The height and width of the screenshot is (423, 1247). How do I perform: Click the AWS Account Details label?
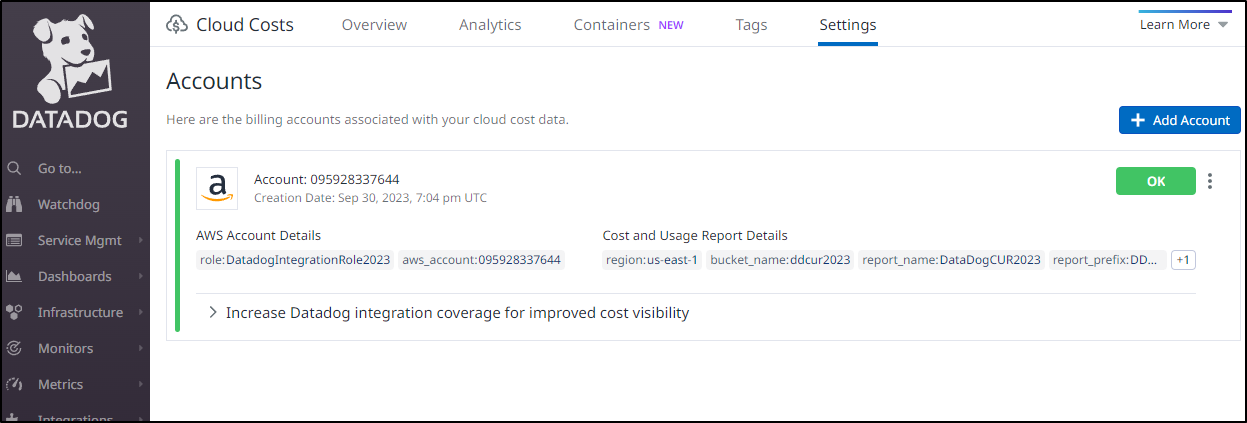(x=259, y=236)
